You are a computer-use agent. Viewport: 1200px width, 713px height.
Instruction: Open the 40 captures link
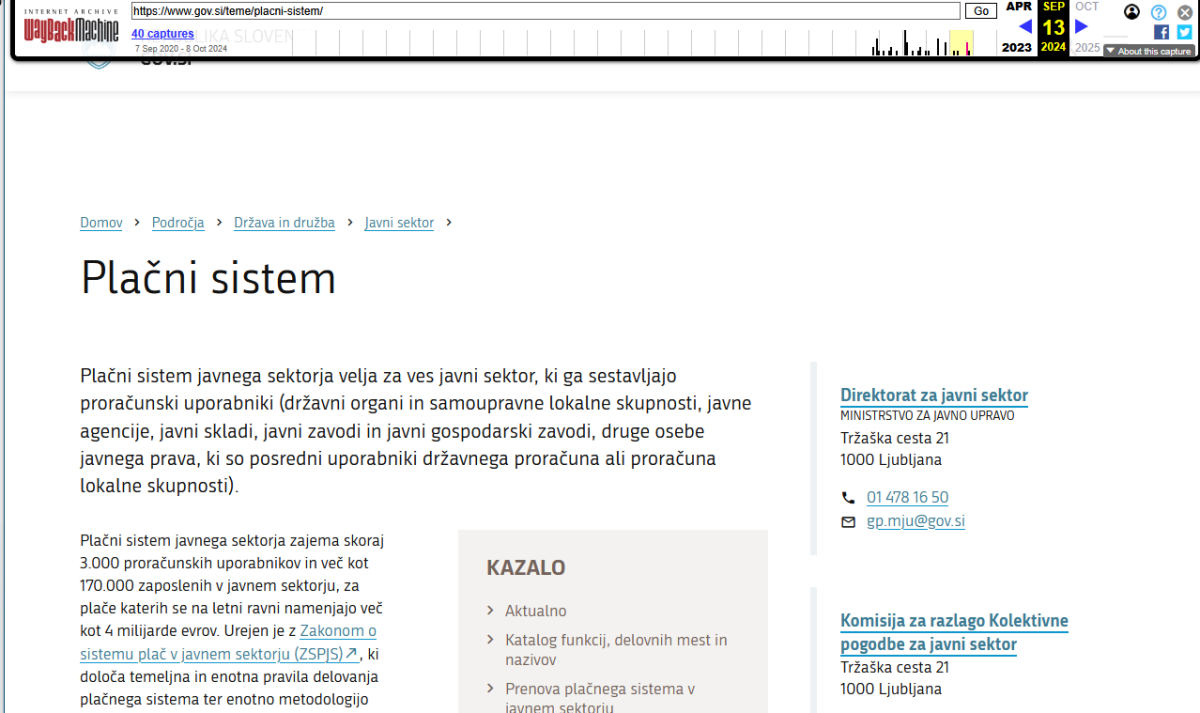[163, 34]
